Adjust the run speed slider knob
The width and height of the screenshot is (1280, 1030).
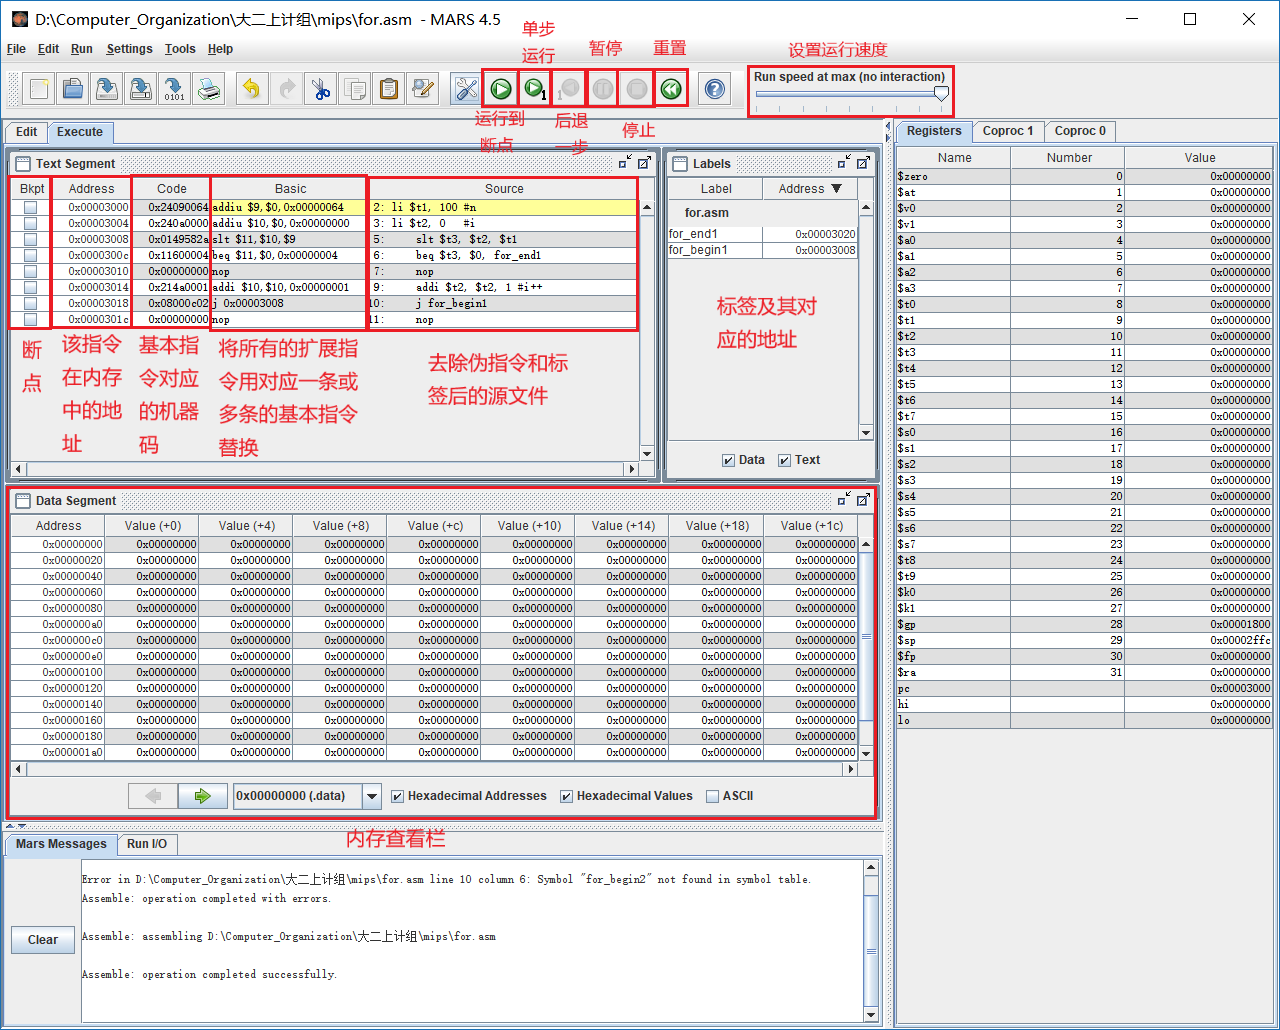coord(941,93)
